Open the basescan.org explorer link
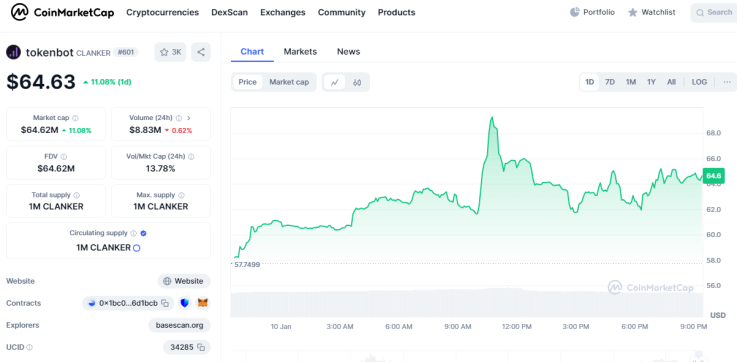 (180, 325)
